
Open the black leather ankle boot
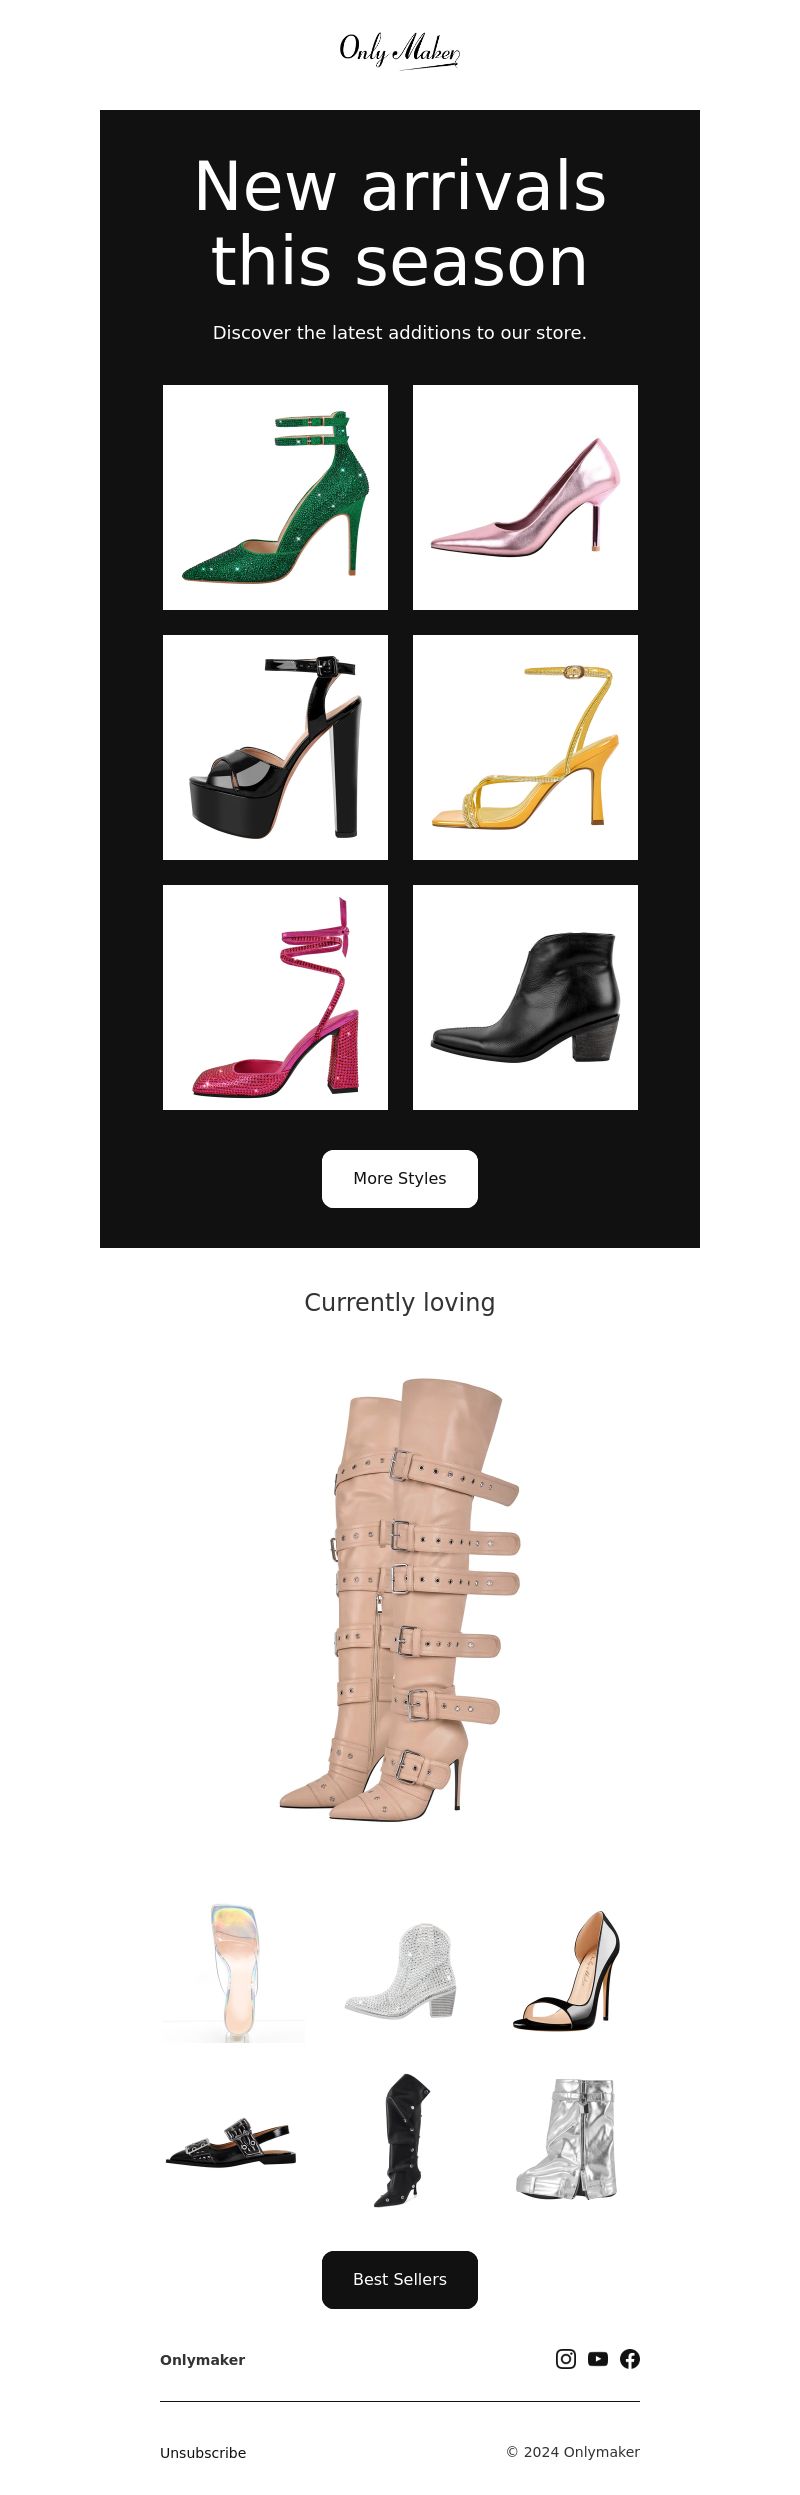tap(525, 997)
